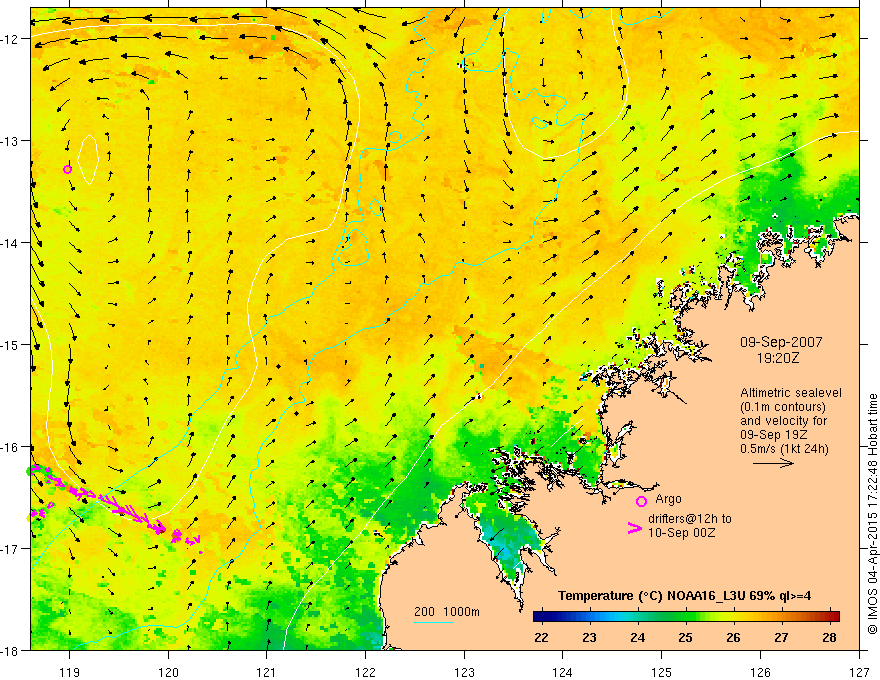Click the date label 09-Sep-2007

pyautogui.click(x=781, y=342)
